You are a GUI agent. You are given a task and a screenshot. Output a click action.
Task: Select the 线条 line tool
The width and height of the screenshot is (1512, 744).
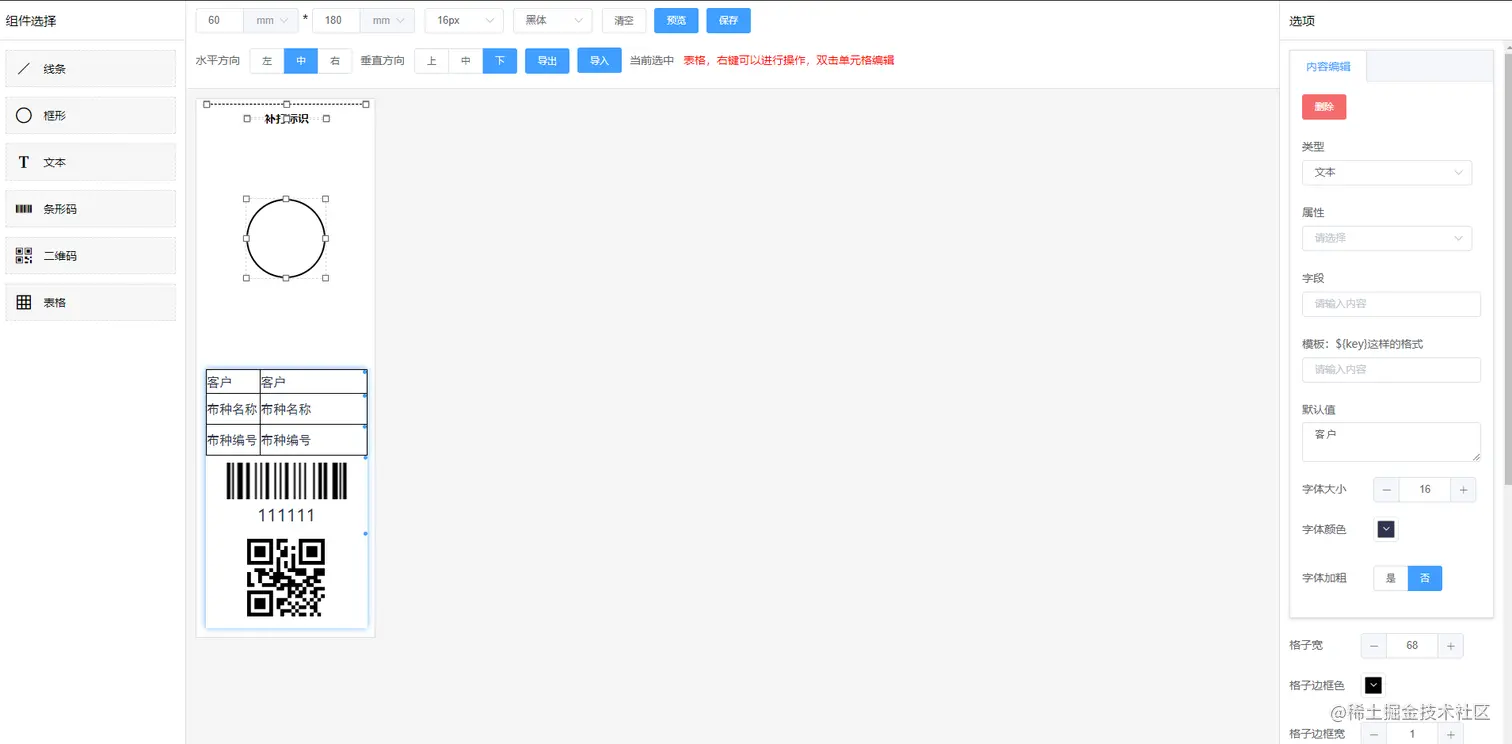(x=90, y=68)
